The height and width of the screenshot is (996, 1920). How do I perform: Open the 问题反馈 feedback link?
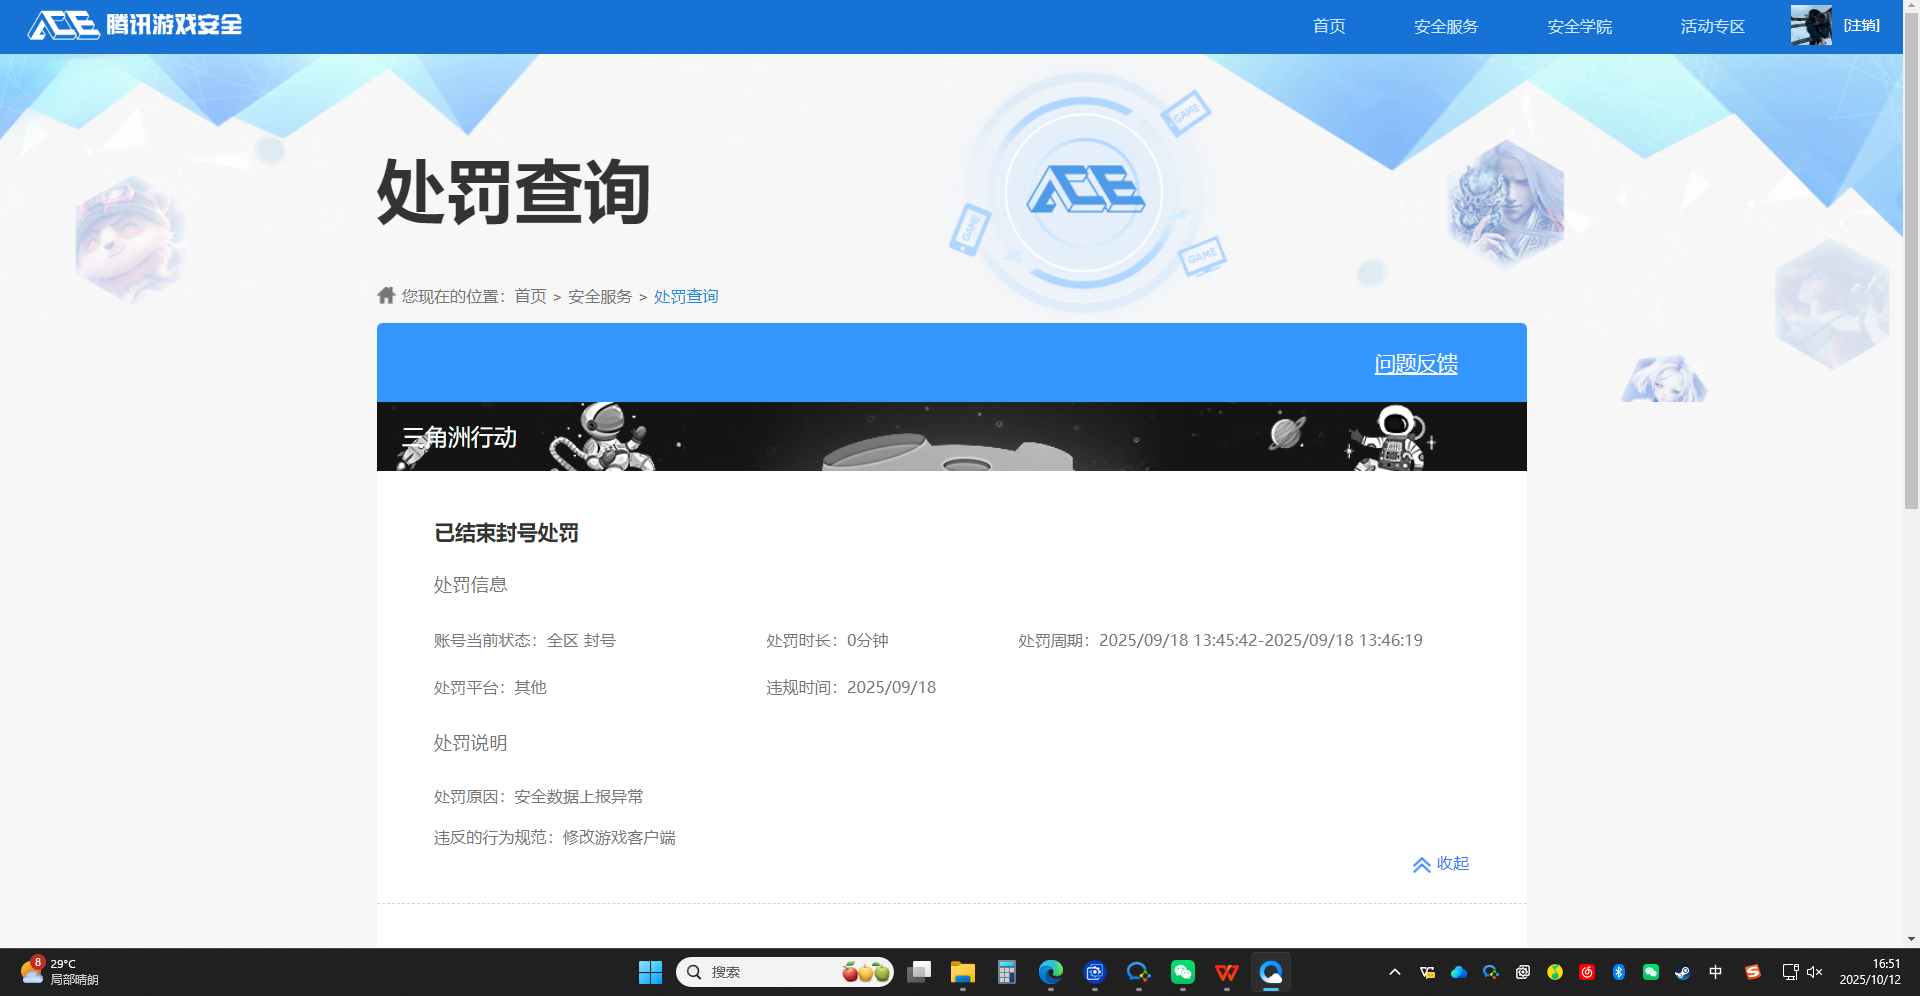(x=1415, y=363)
